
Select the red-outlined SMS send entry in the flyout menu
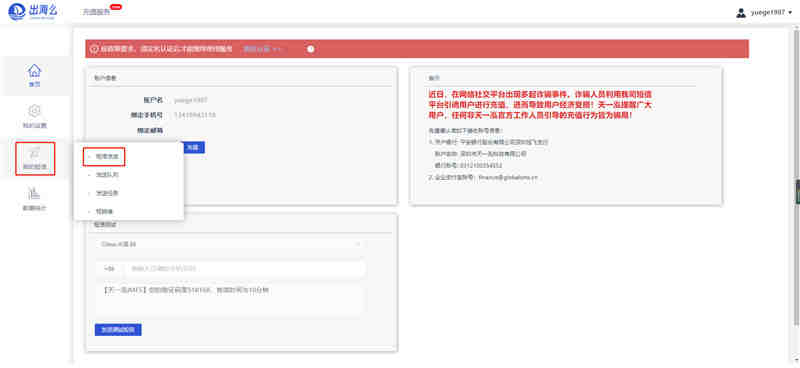point(104,157)
